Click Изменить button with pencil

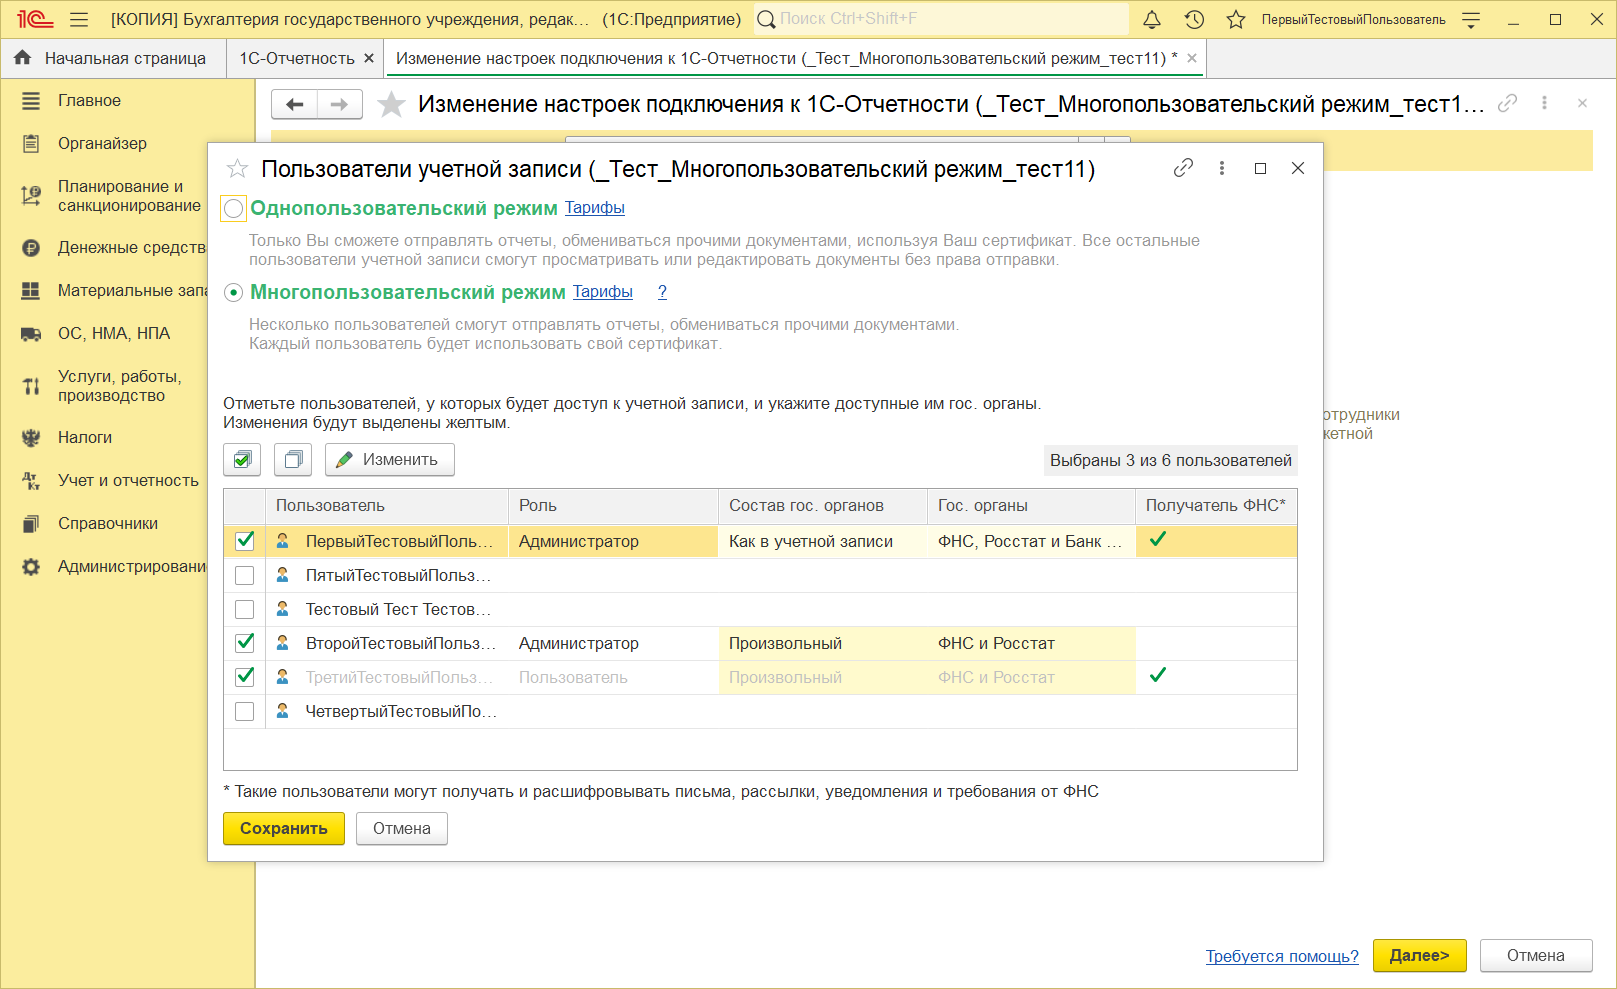(390, 459)
